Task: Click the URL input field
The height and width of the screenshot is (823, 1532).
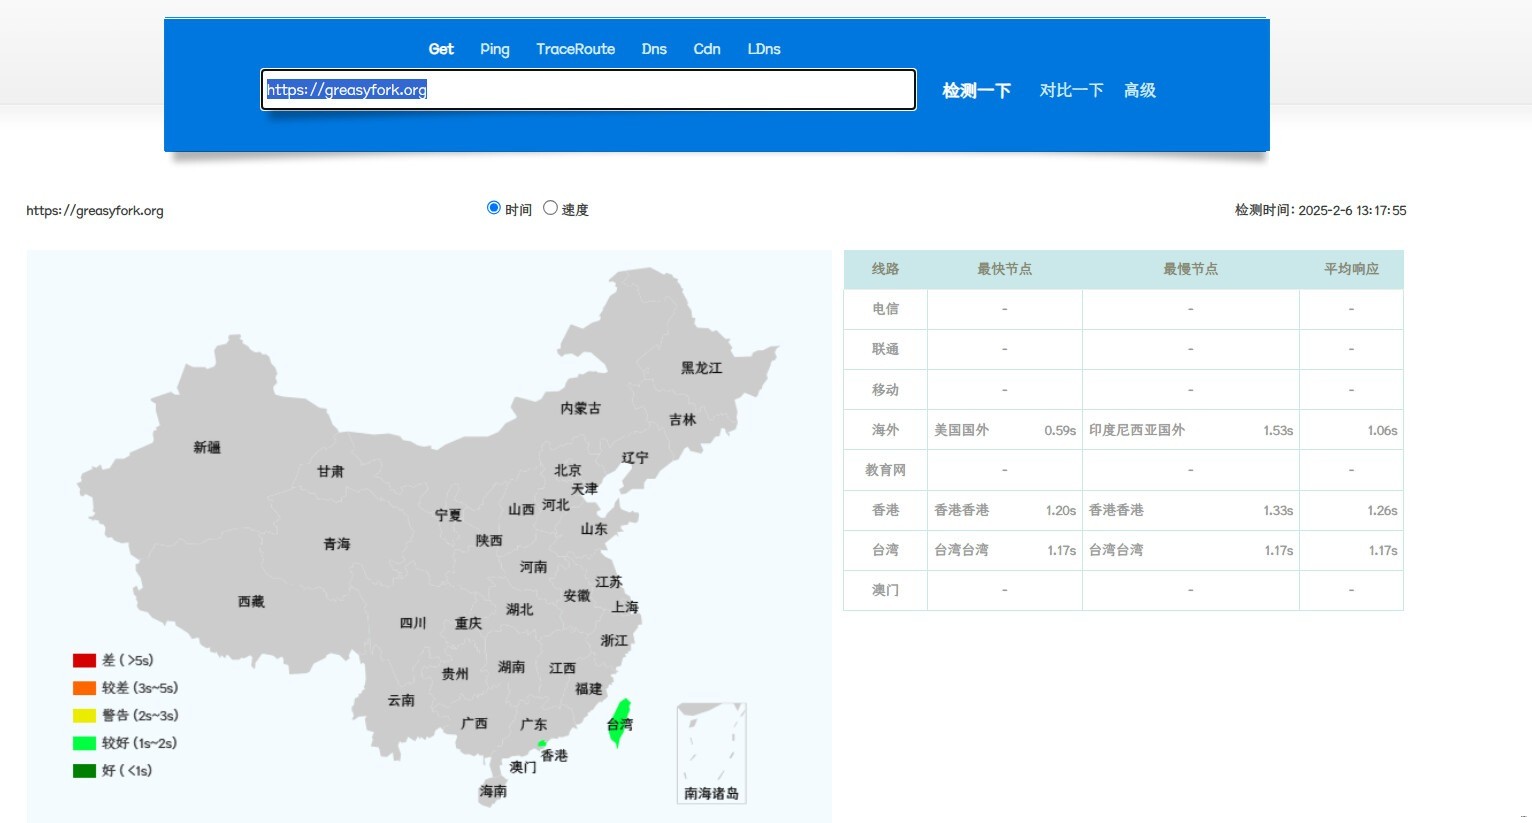Action: (588, 90)
